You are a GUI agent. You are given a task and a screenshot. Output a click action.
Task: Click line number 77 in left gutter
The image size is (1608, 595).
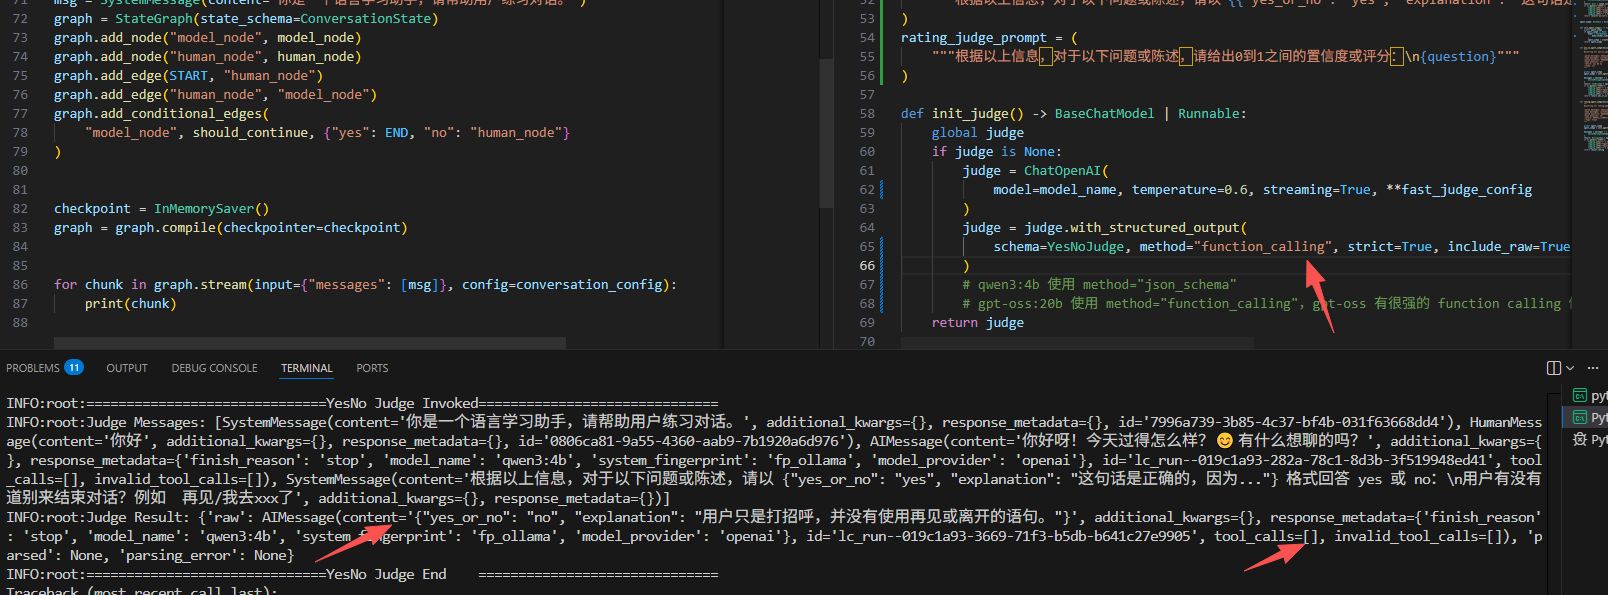[20, 113]
